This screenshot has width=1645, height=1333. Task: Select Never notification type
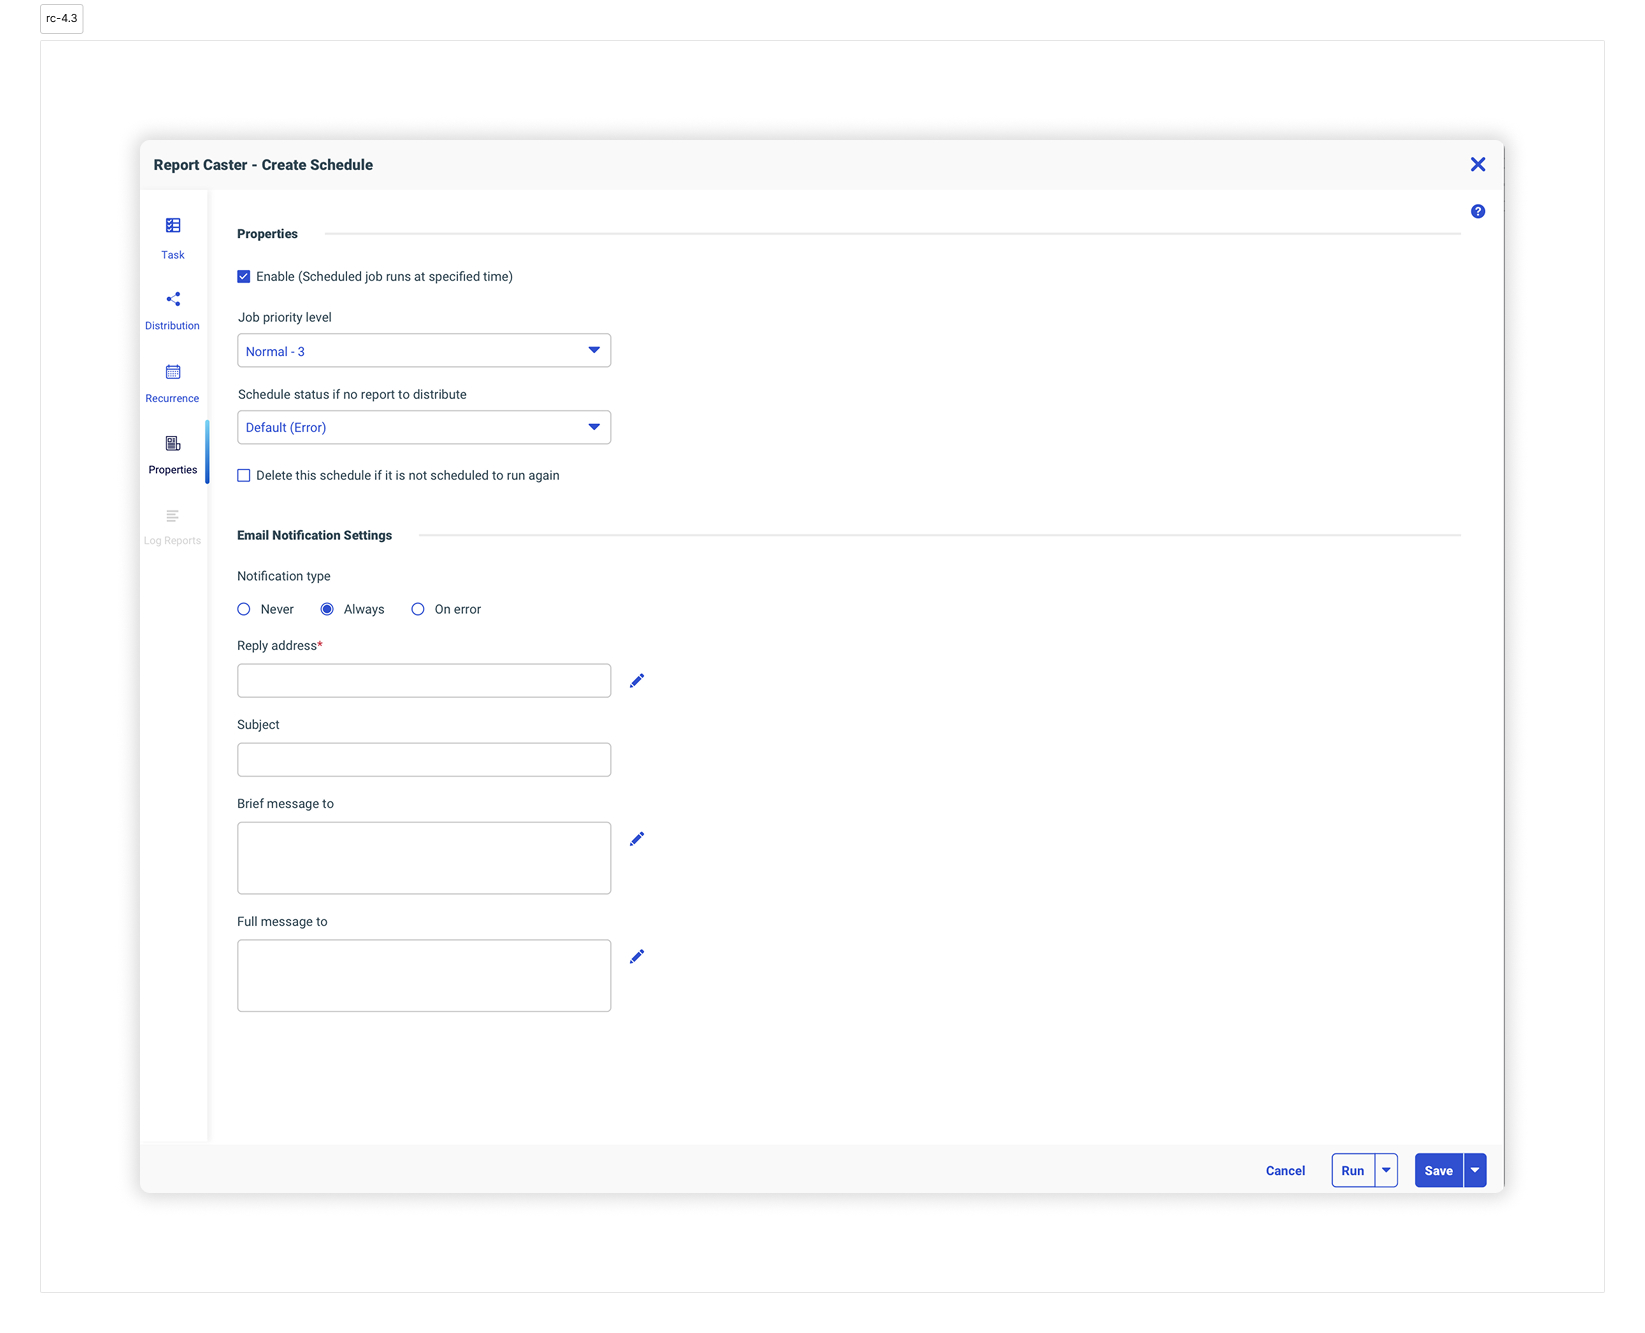click(244, 609)
